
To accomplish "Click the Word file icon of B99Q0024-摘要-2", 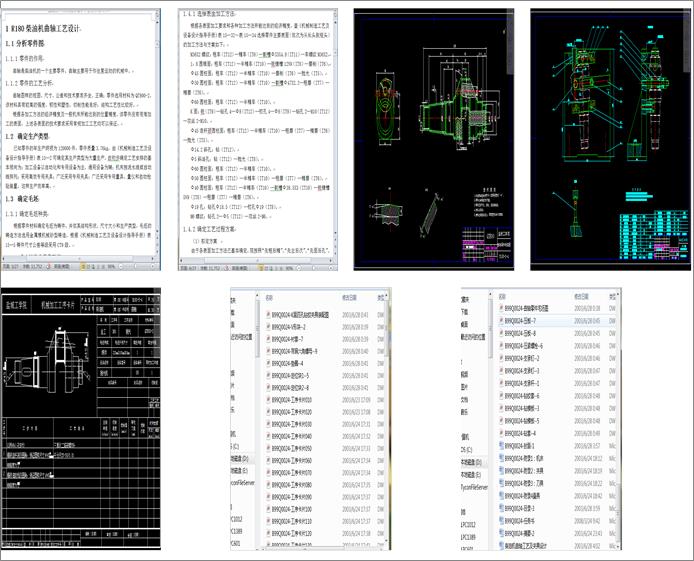I will [501, 533].
